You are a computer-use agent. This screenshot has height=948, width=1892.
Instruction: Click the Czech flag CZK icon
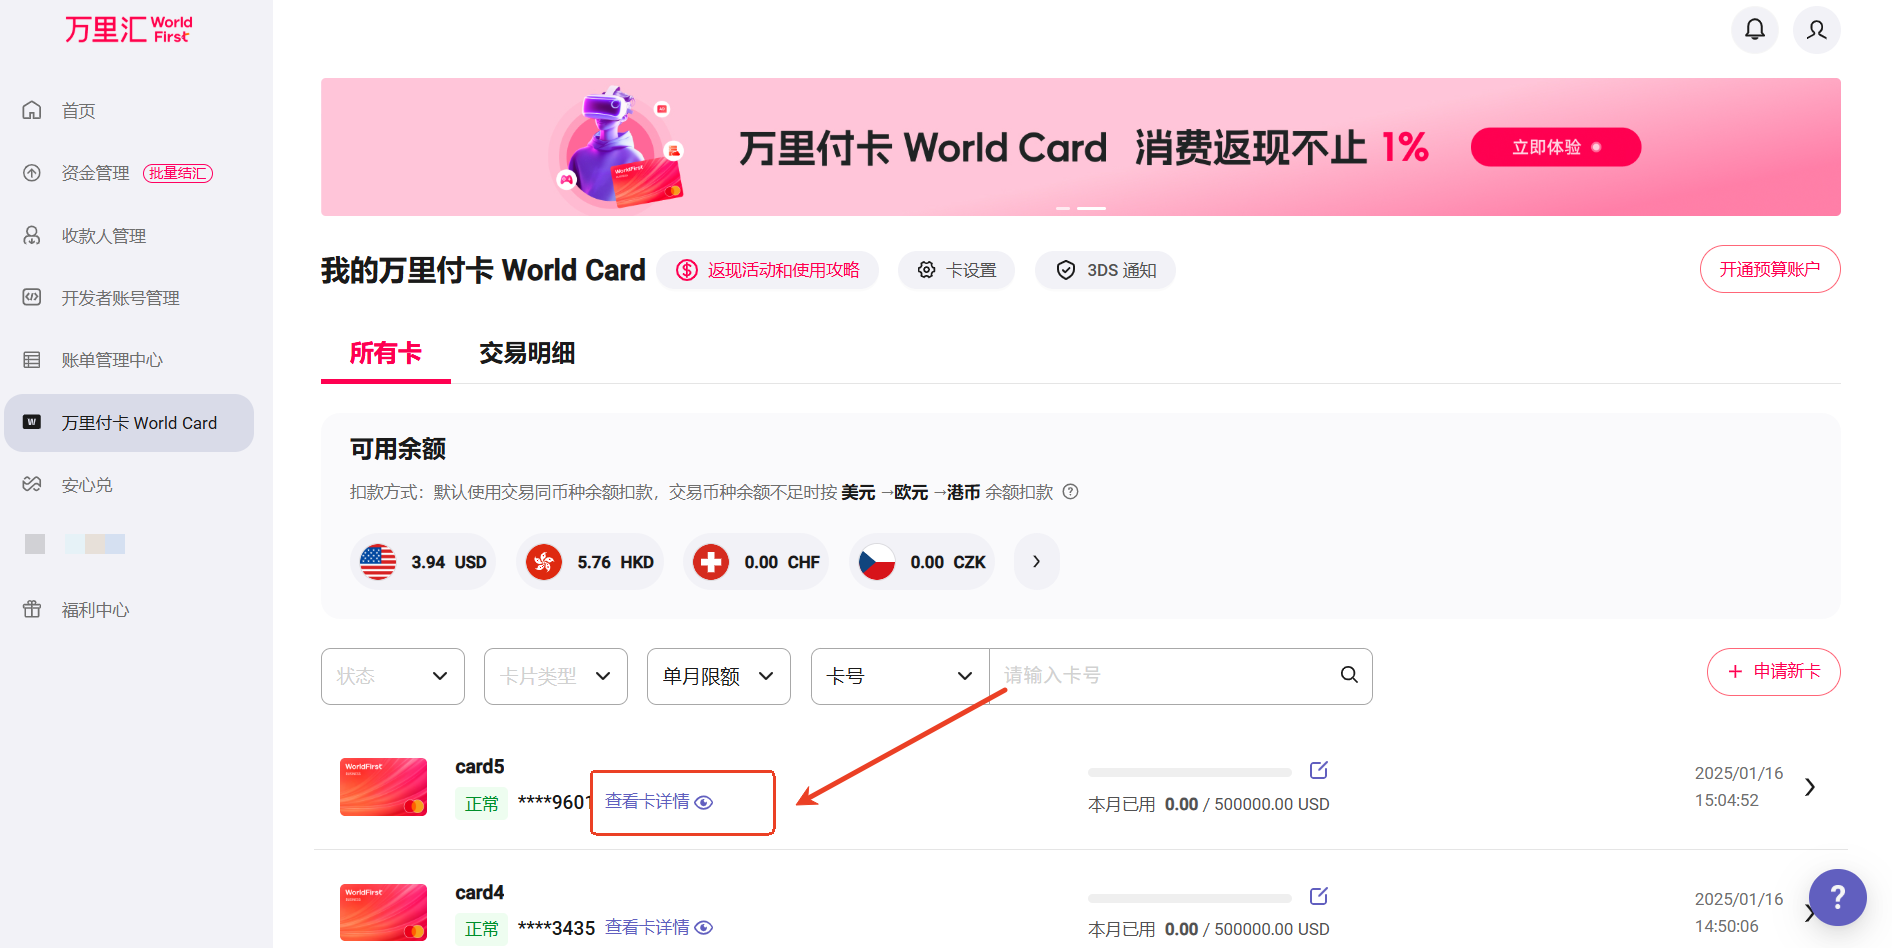pos(877,562)
